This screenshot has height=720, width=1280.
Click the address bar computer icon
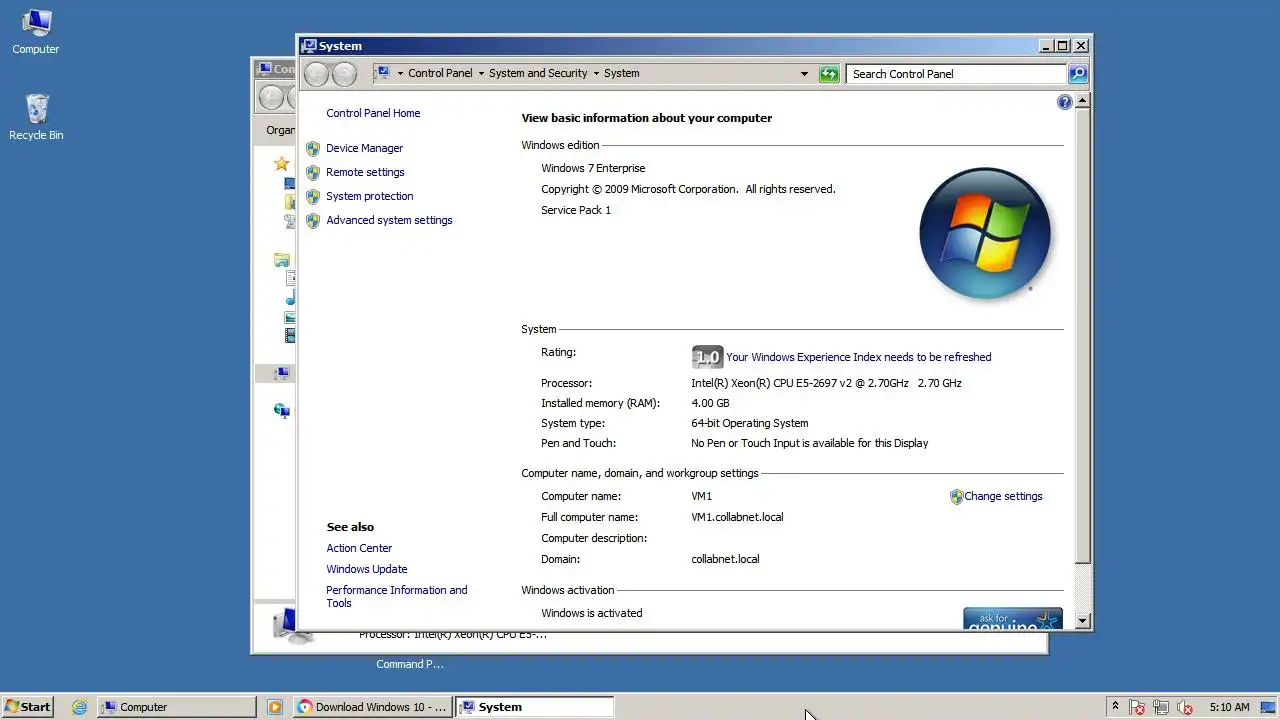click(383, 73)
